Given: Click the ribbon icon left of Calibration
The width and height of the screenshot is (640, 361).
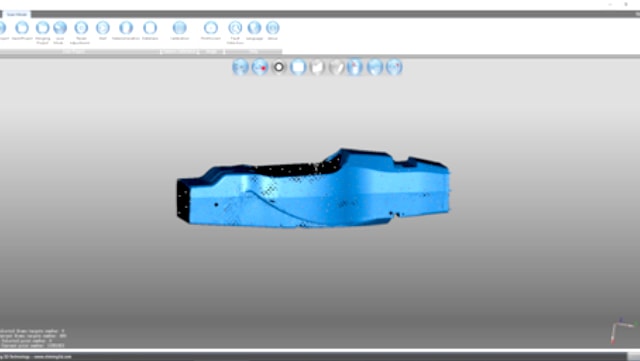Looking at the screenshot, I should pos(150,28).
